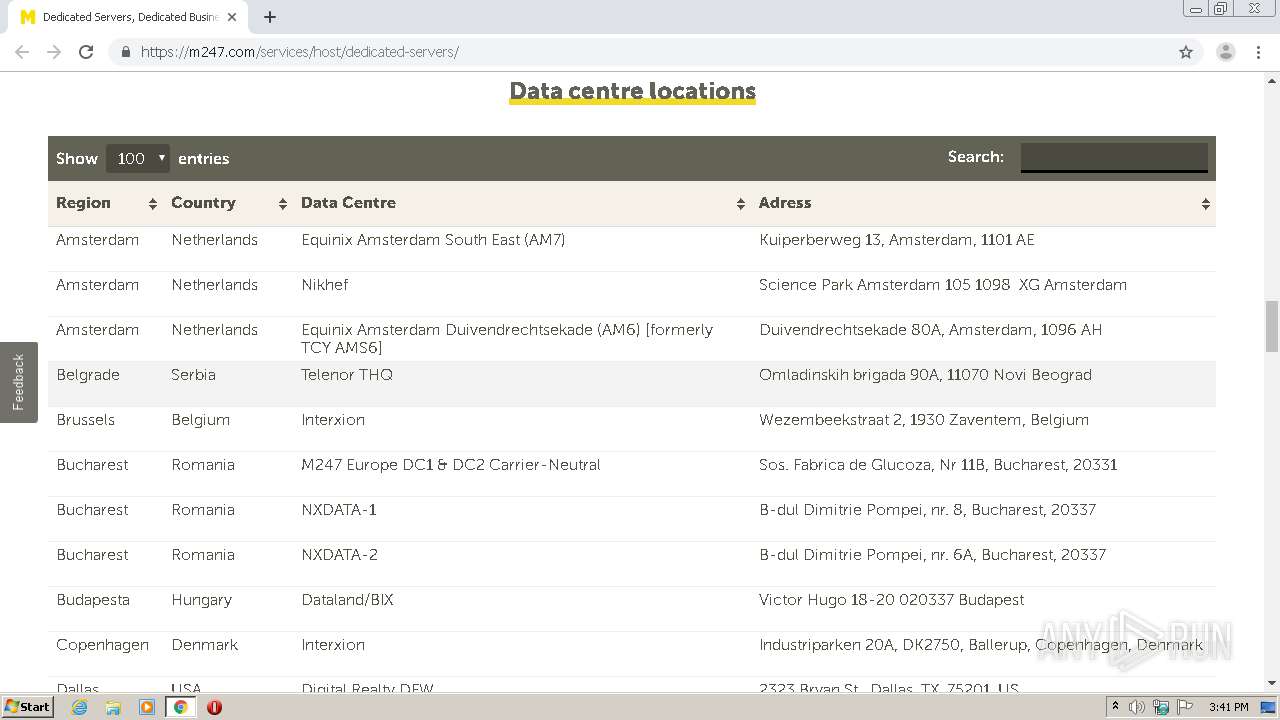Click the page vertical scrollbar thumb
Viewport: 1280px width, 720px height.
point(1272,326)
